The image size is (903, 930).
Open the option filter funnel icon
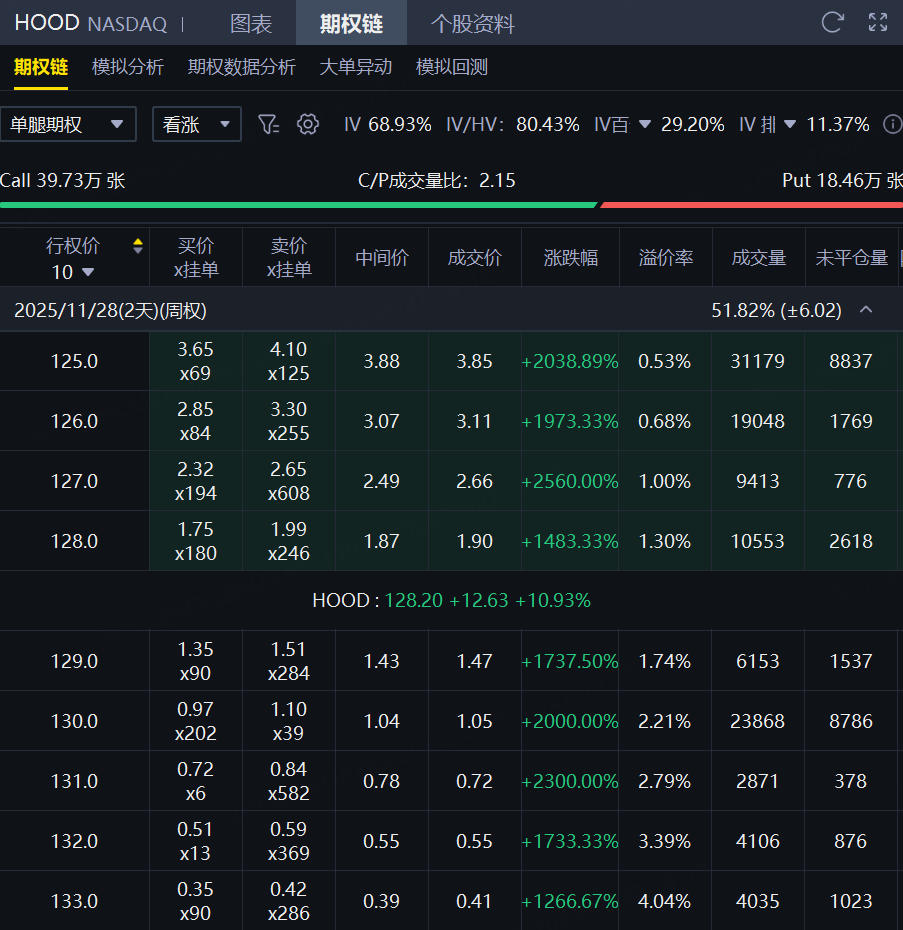(268, 124)
